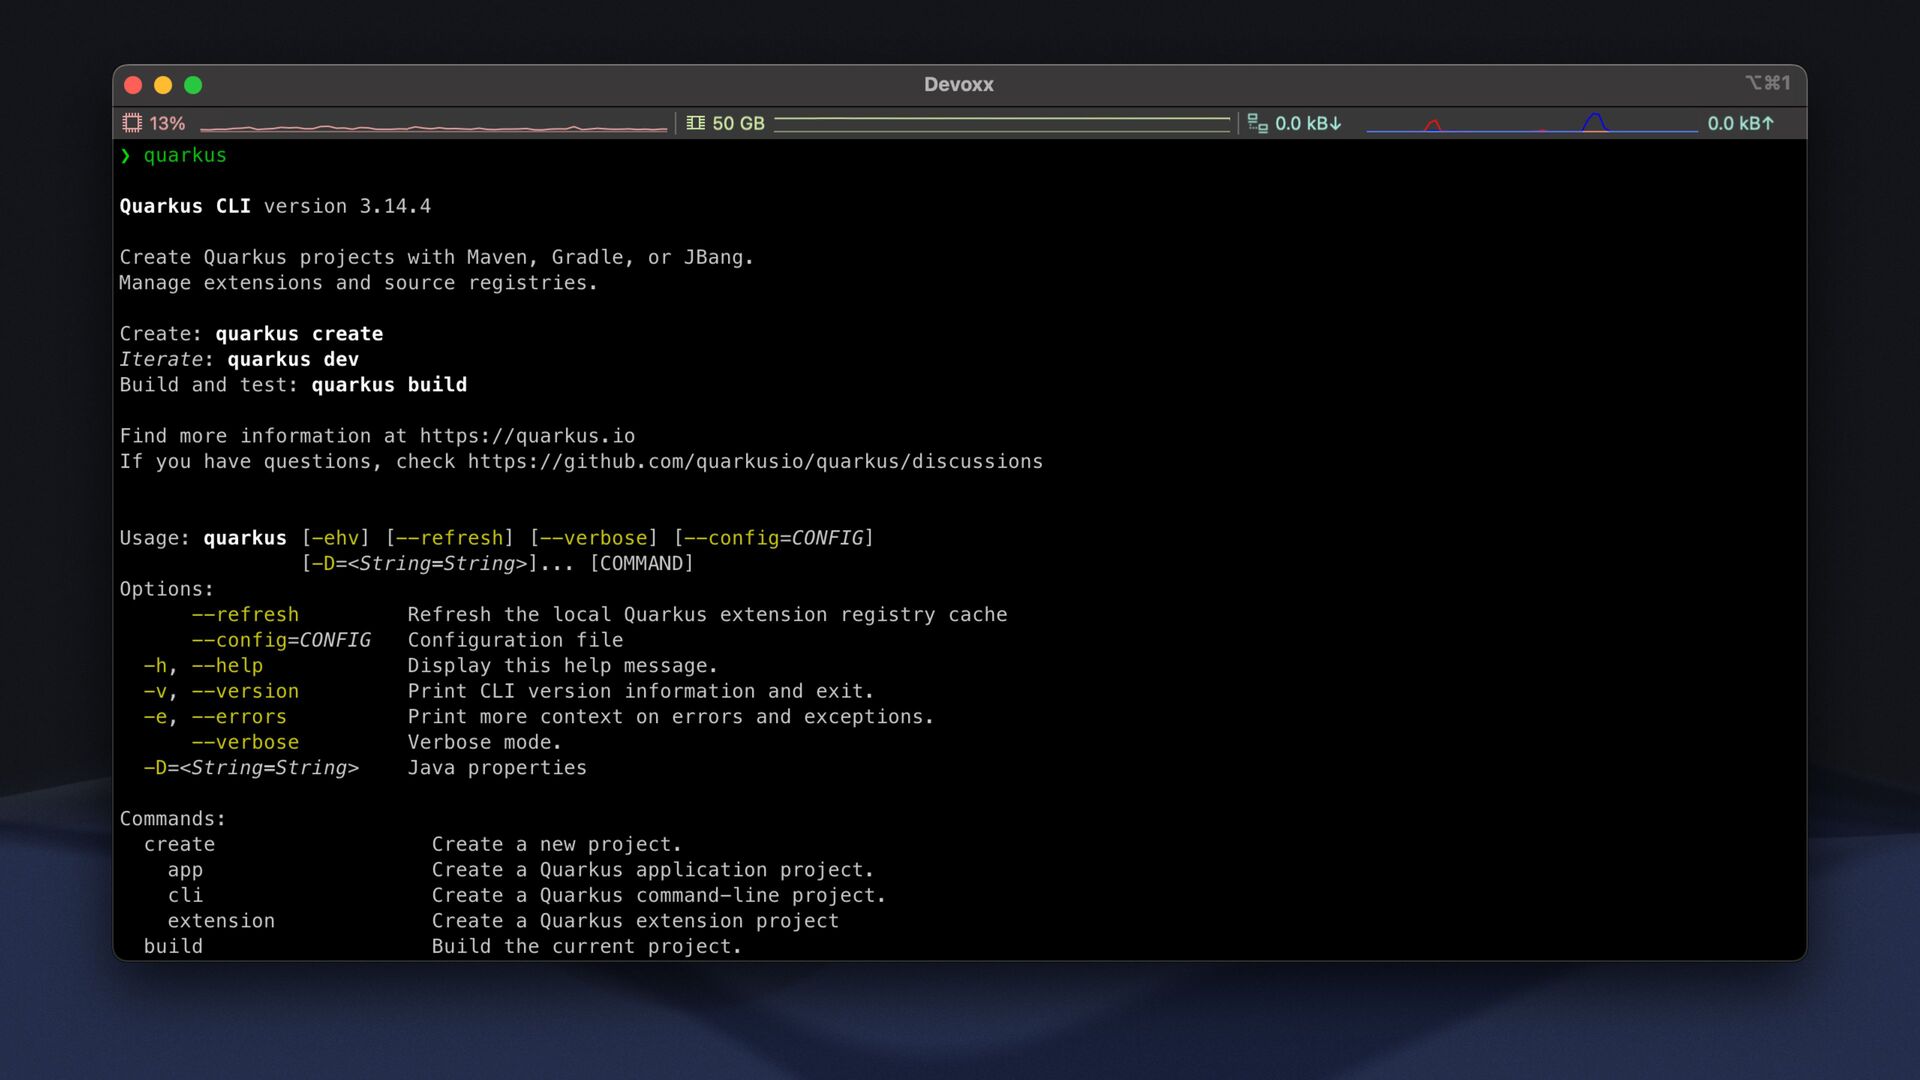Click the 0.0 kB upload indicator
Image resolution: width=1920 pixels, height=1080 pixels.
[x=1740, y=123]
